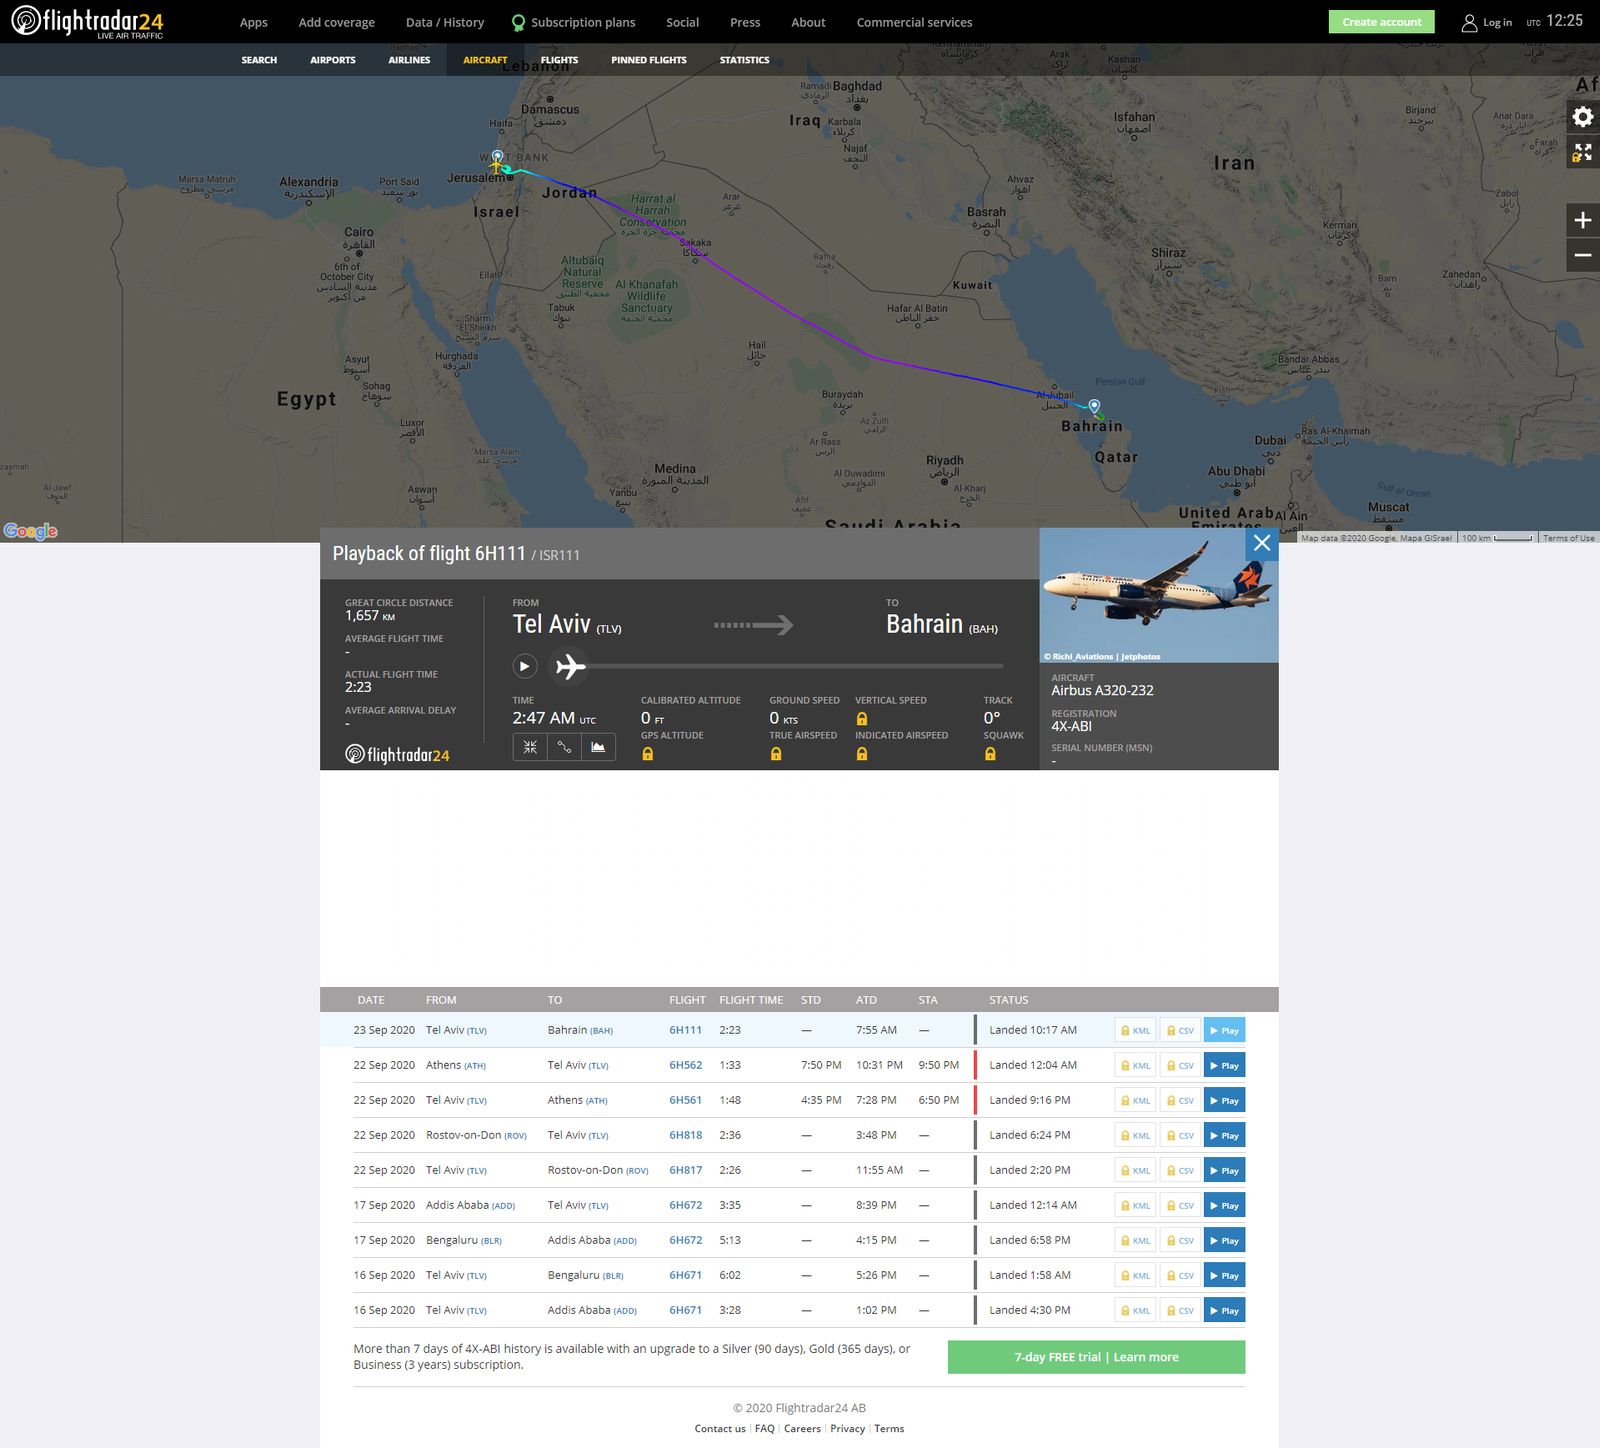
Task: Select the Aircraft tab
Action: pos(485,60)
